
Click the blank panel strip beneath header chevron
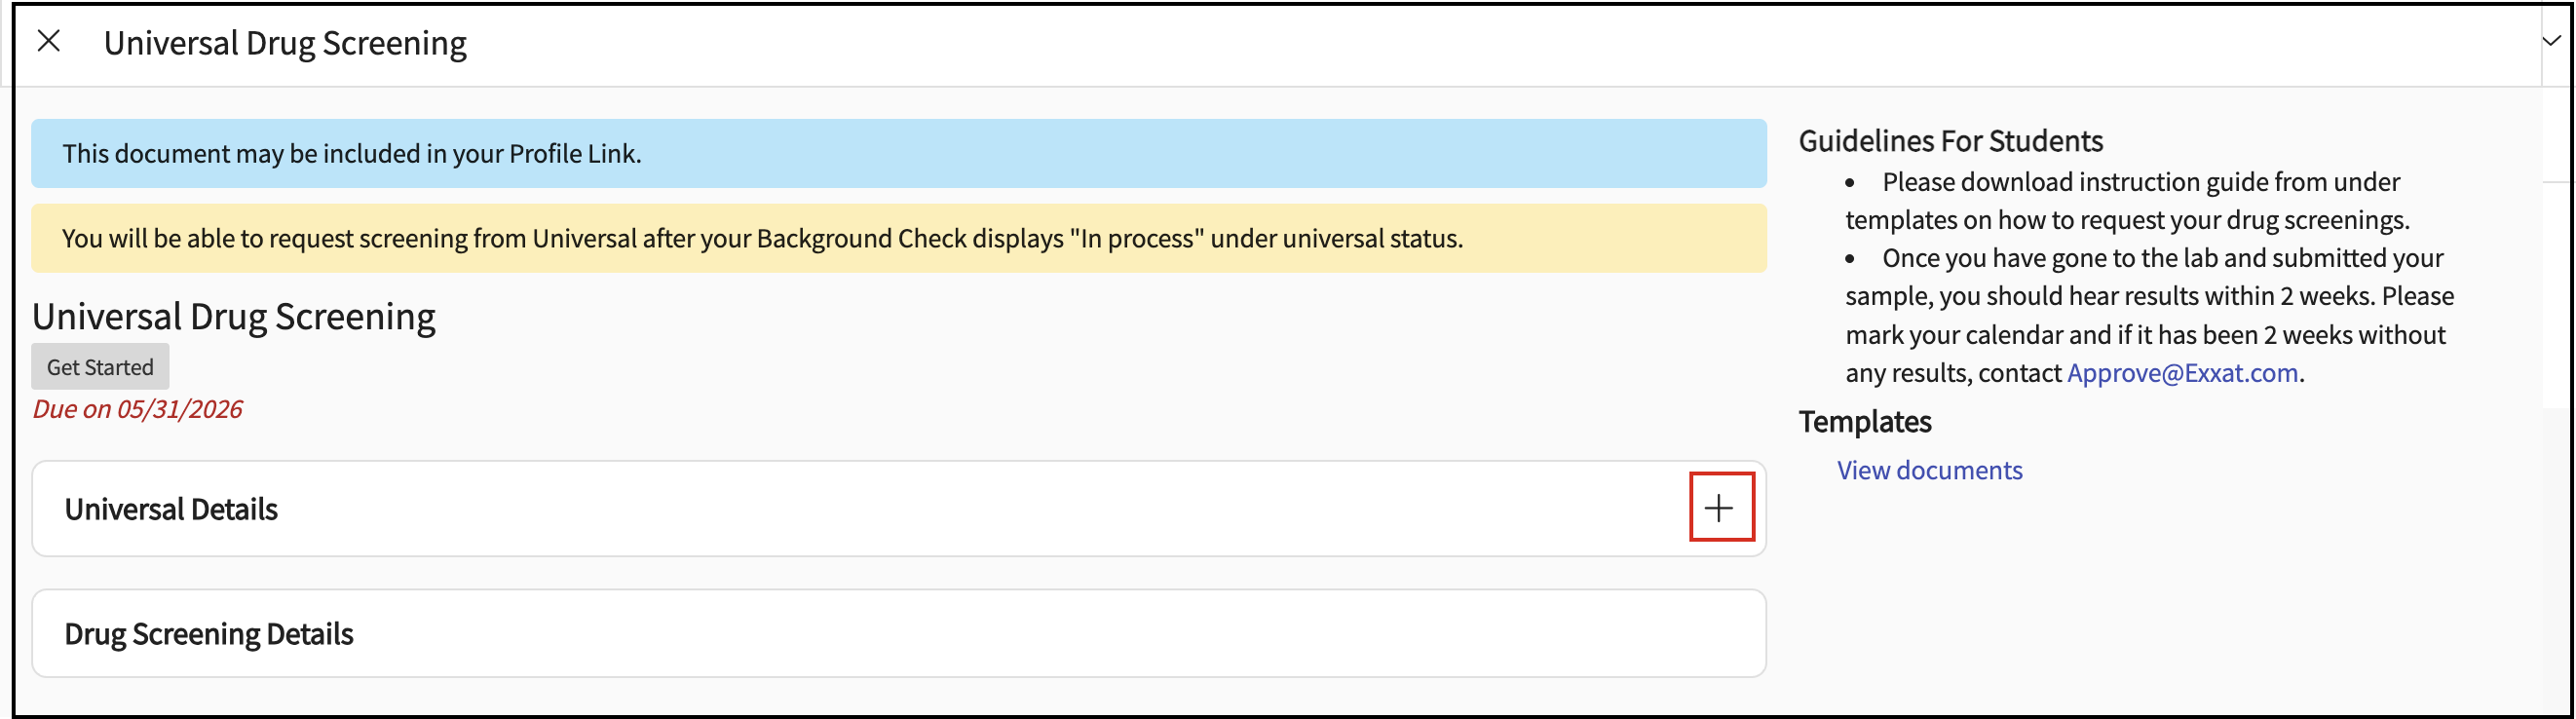(2556, 134)
